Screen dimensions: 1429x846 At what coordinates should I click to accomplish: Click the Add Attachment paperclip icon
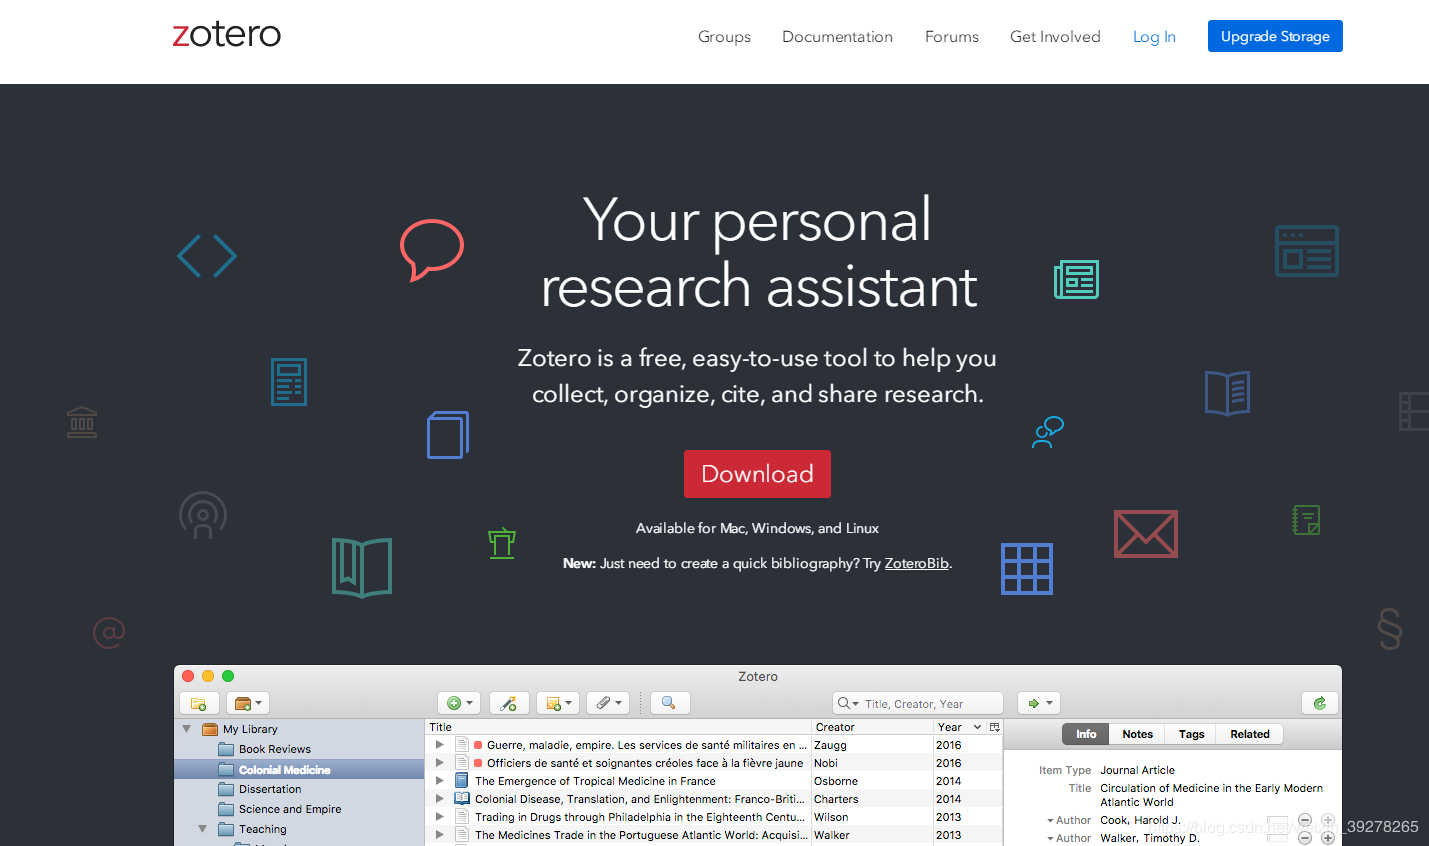click(608, 703)
